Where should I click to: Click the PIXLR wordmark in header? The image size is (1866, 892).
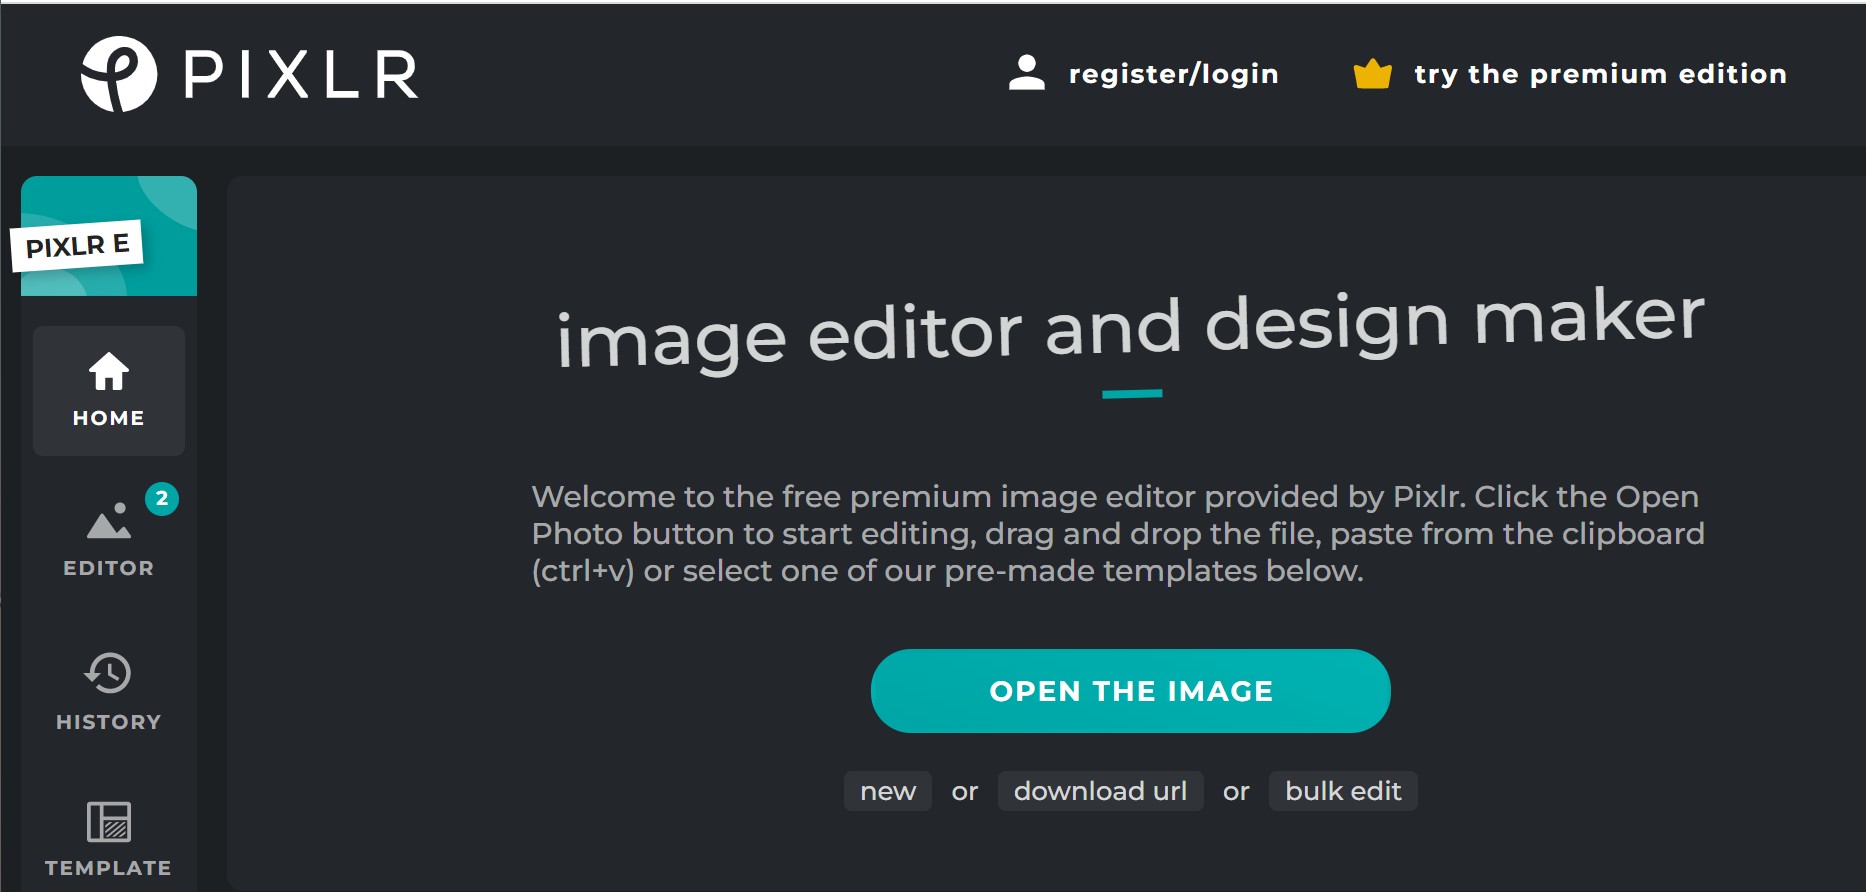coord(301,75)
